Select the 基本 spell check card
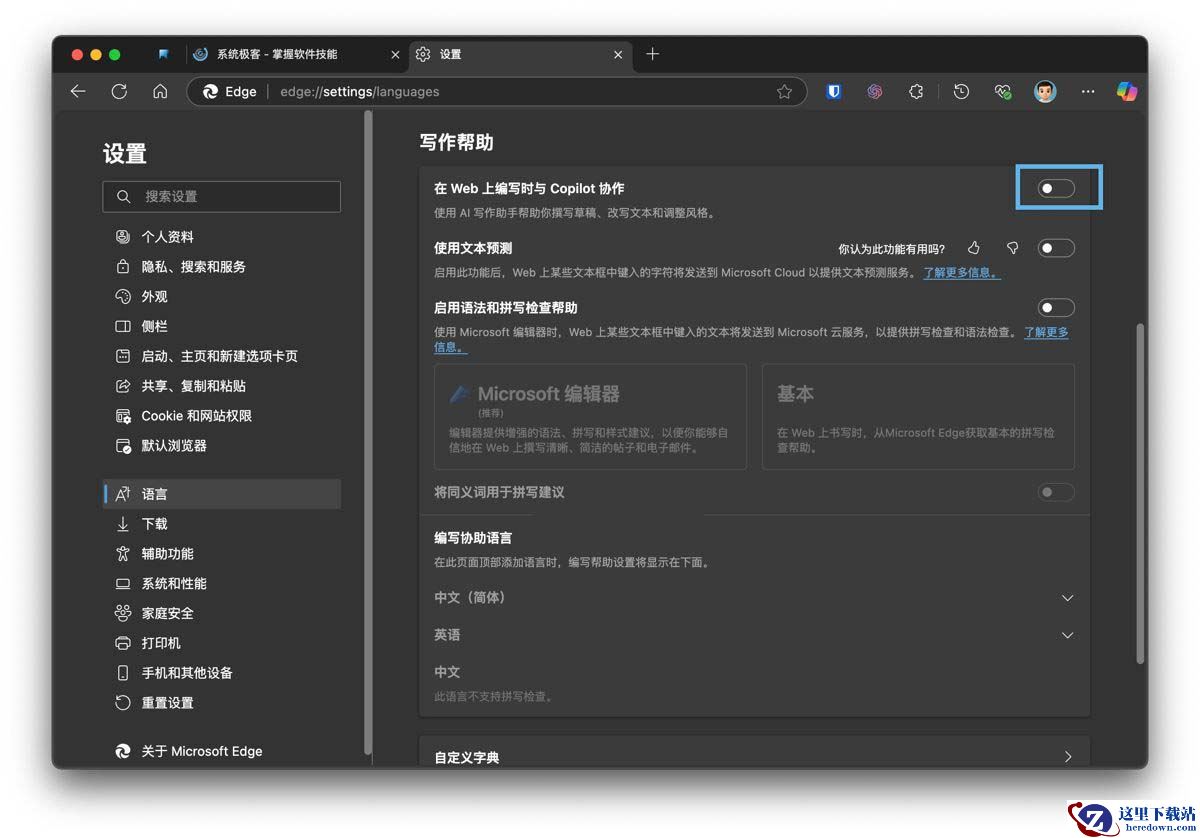The image size is (1200, 838). coord(918,417)
